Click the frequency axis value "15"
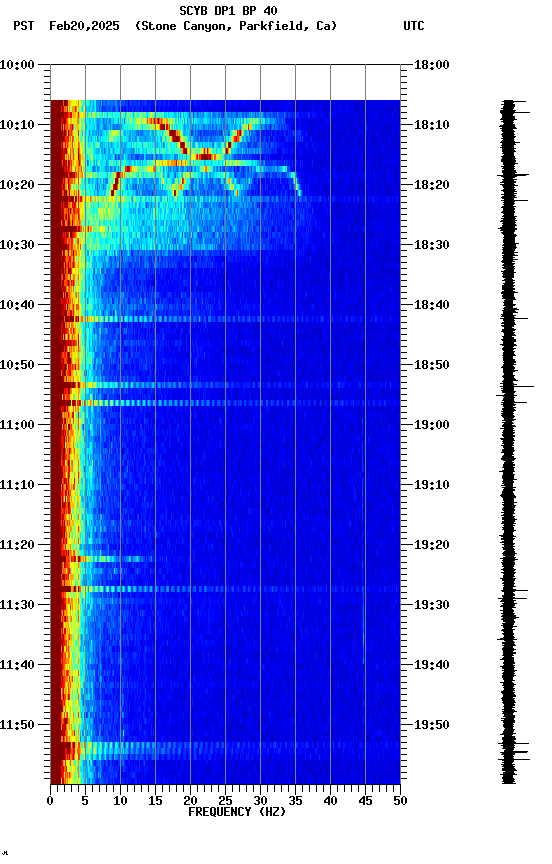Image resolution: width=552 pixels, height=864 pixels. pyautogui.click(x=155, y=801)
